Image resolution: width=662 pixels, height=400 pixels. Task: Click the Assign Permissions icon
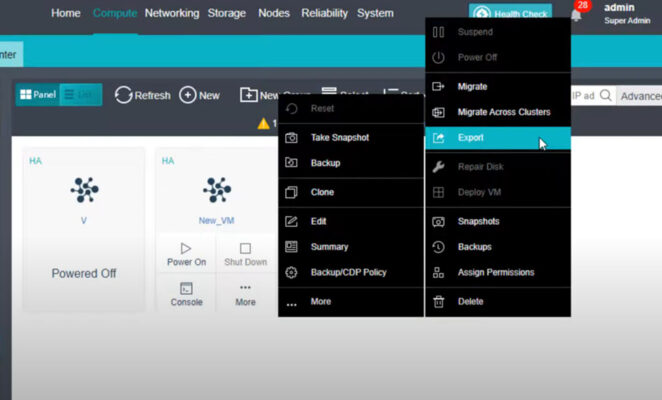(x=438, y=272)
